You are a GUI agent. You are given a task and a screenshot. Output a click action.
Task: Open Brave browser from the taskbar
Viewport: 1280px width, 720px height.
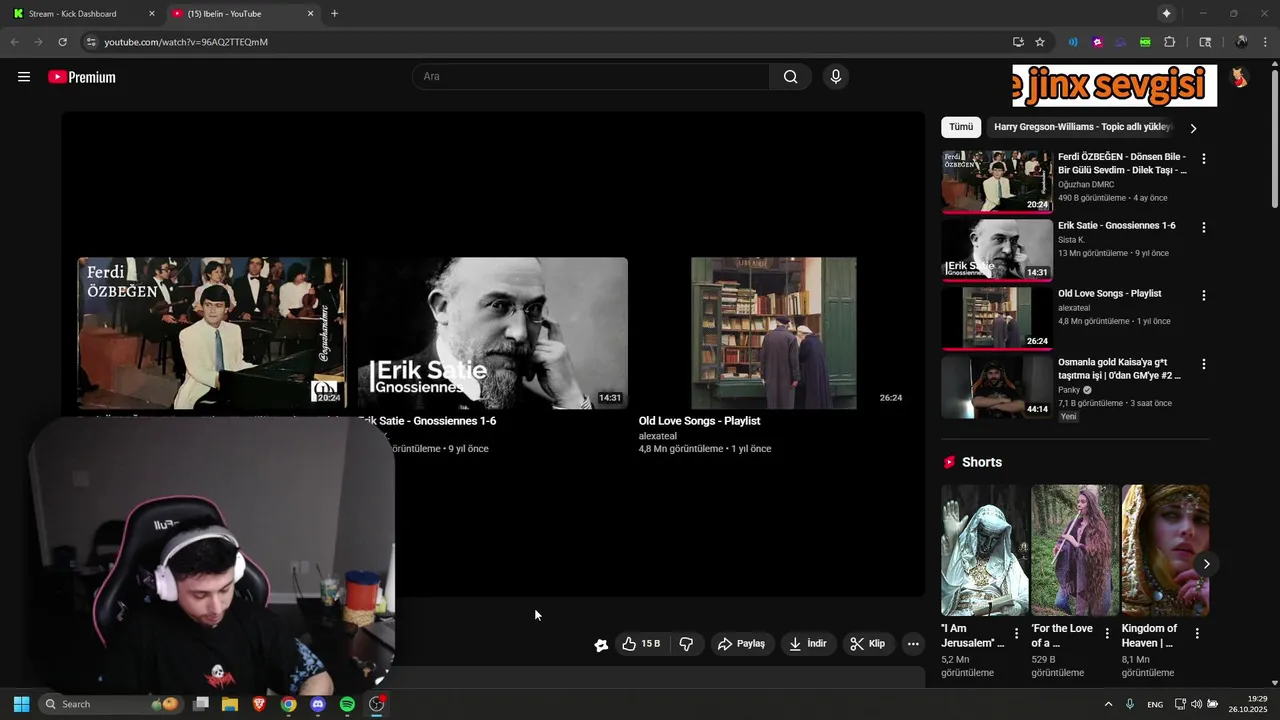pyautogui.click(x=259, y=704)
